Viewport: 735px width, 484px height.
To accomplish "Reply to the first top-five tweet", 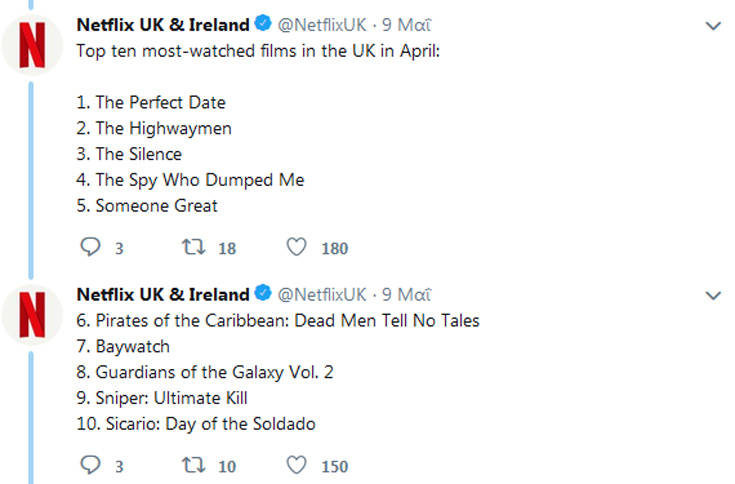I will point(89,247).
